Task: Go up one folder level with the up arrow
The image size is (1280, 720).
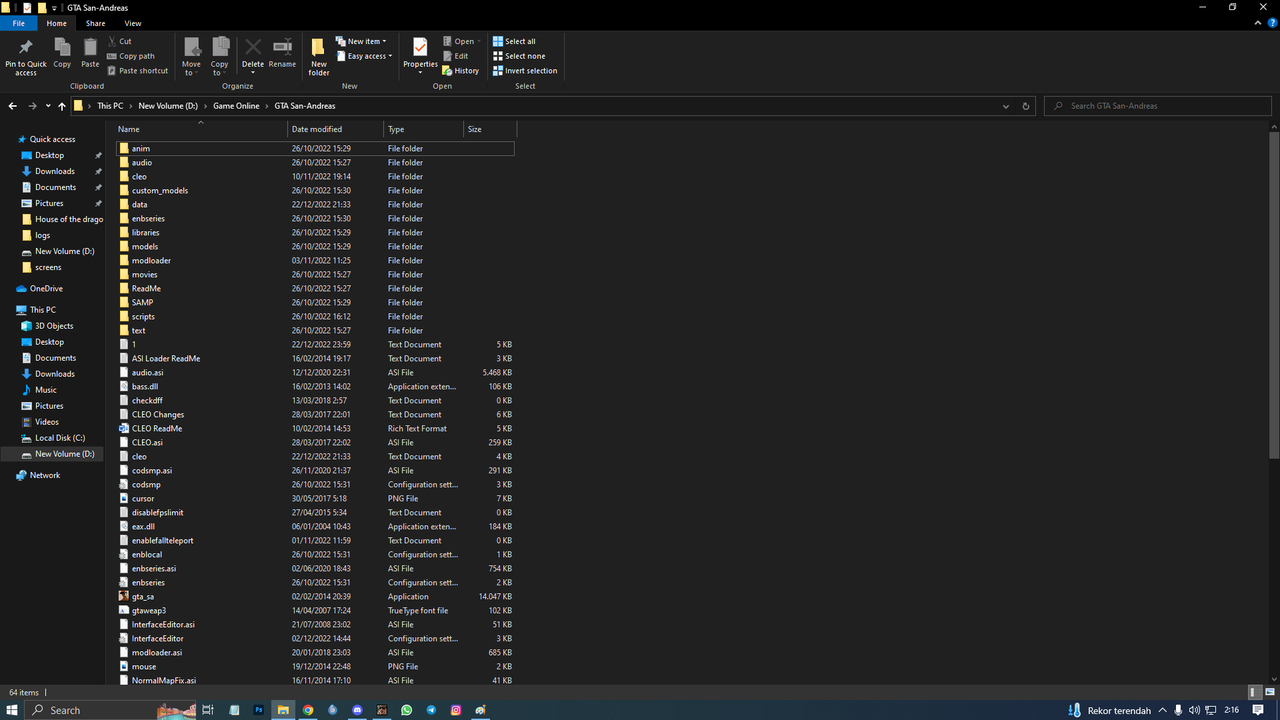Action: point(62,106)
